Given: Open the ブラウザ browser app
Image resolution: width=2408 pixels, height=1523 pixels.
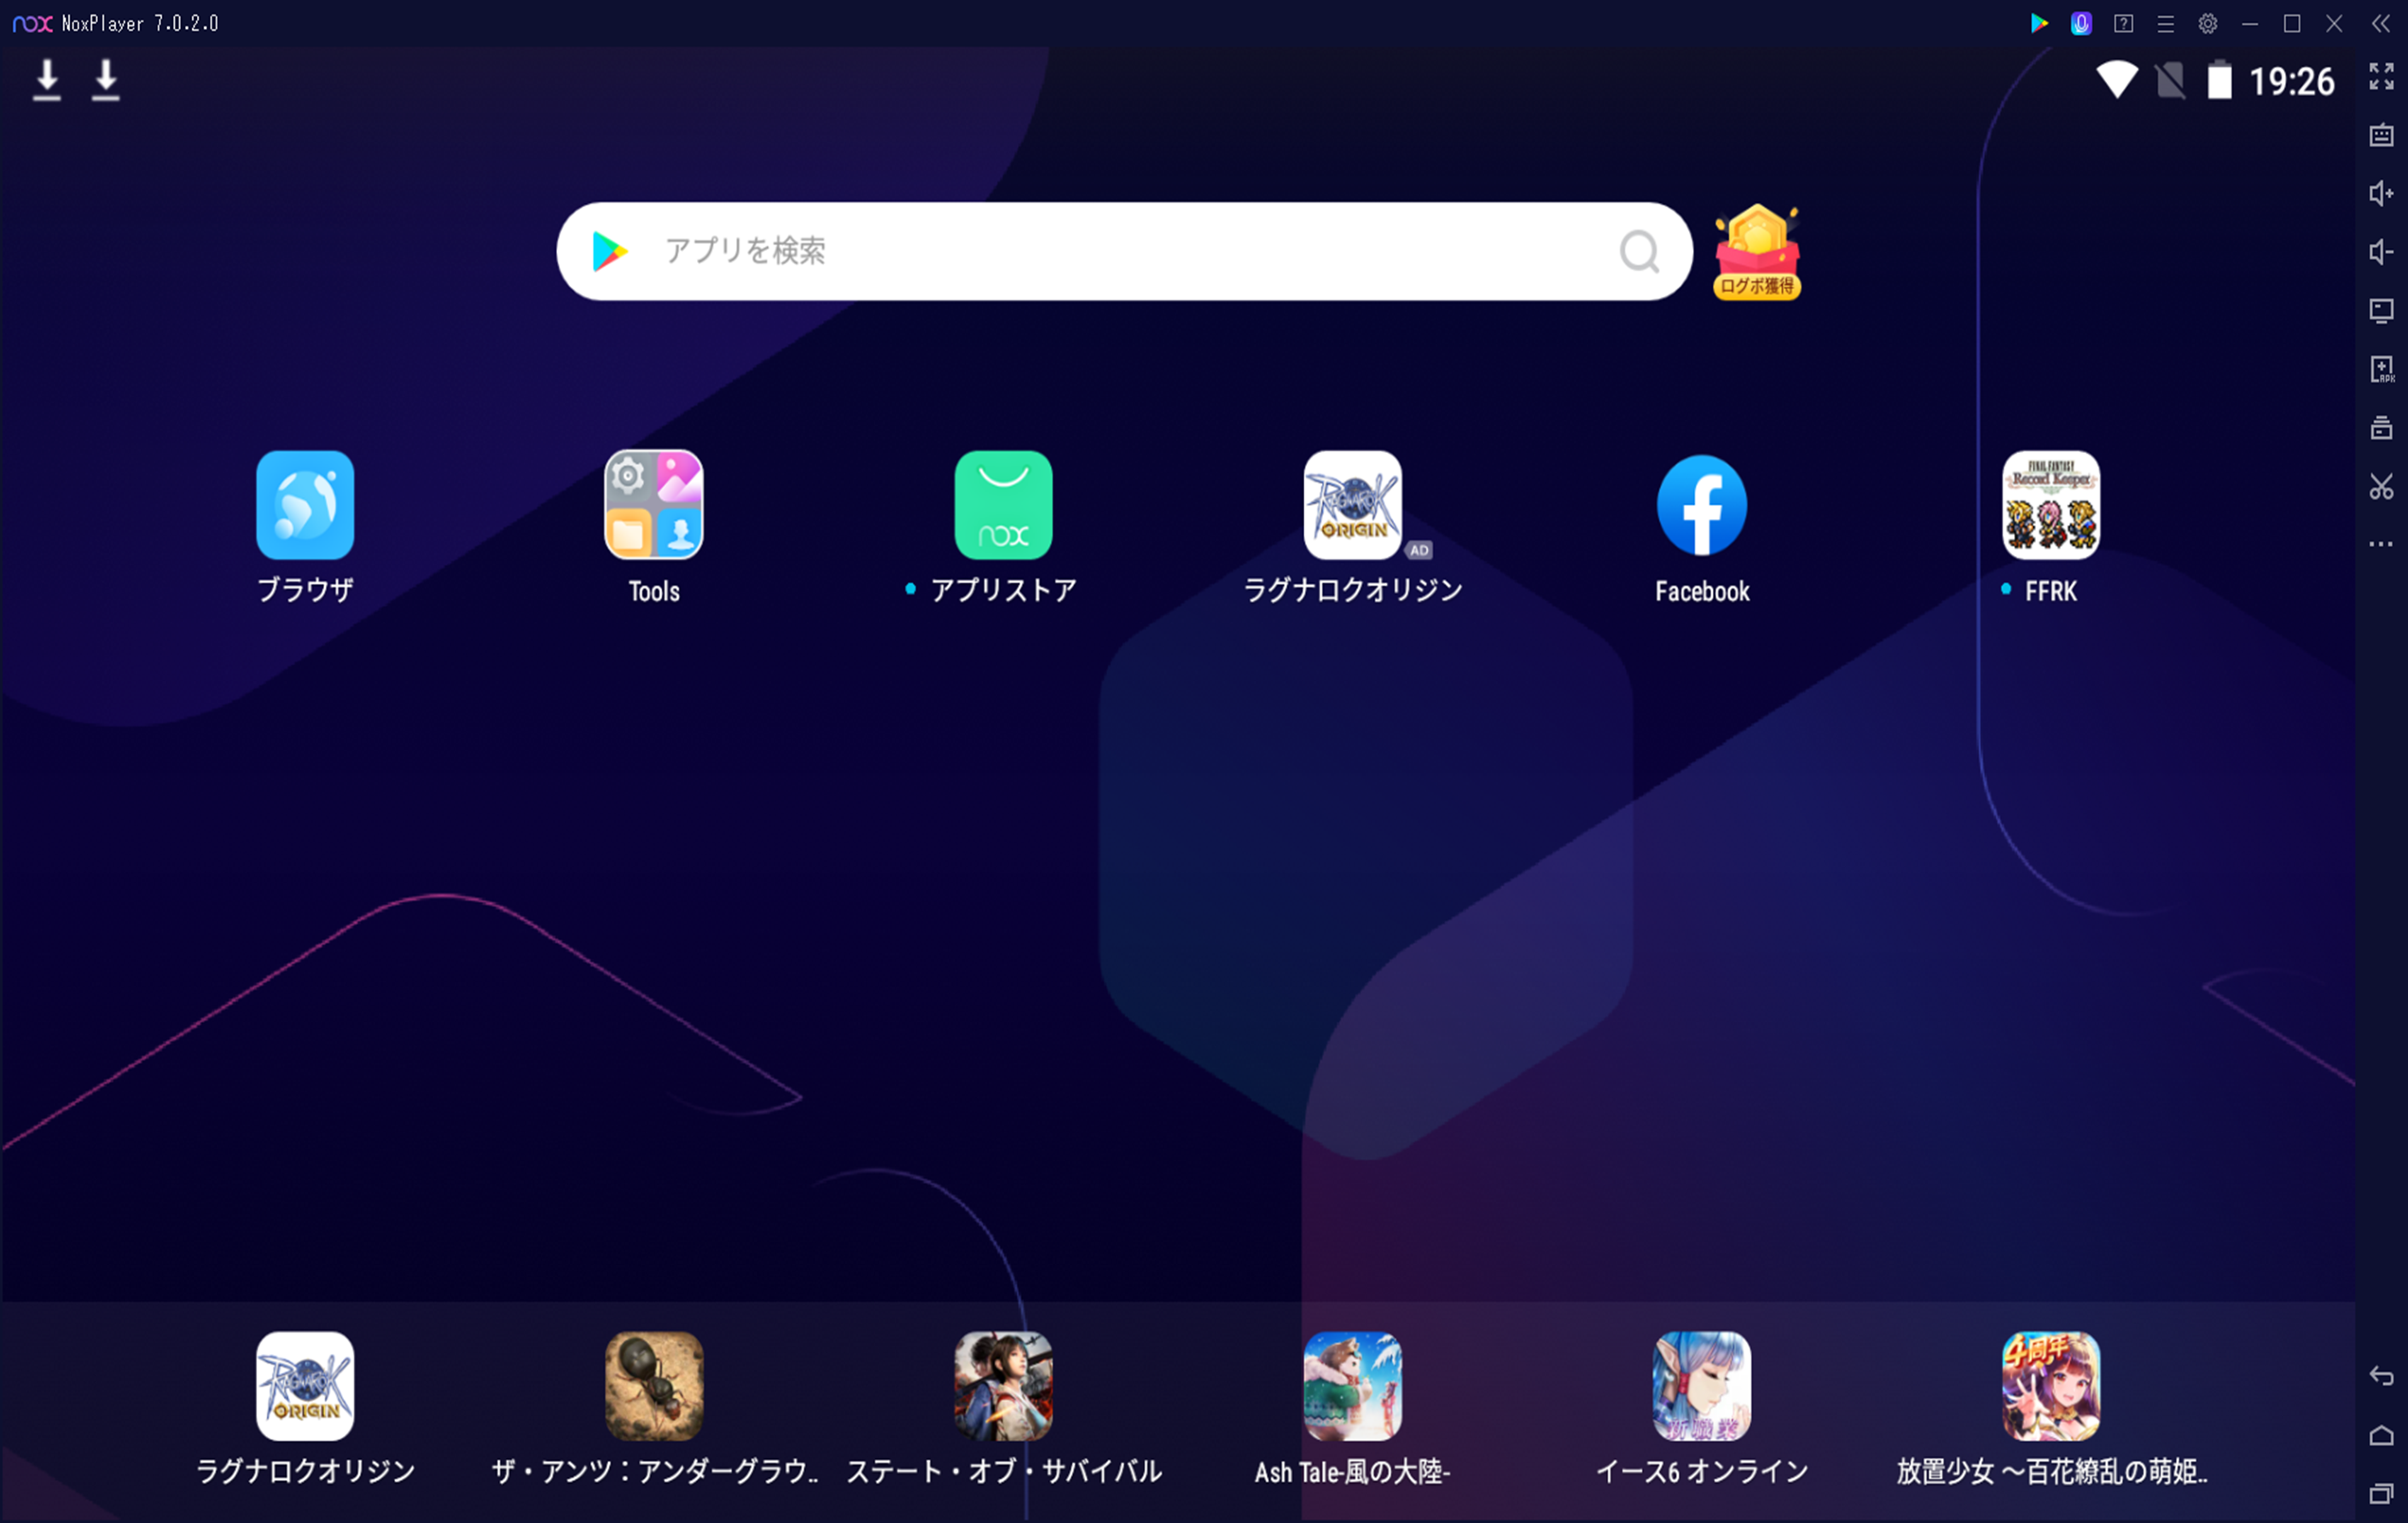Looking at the screenshot, I should point(305,505).
